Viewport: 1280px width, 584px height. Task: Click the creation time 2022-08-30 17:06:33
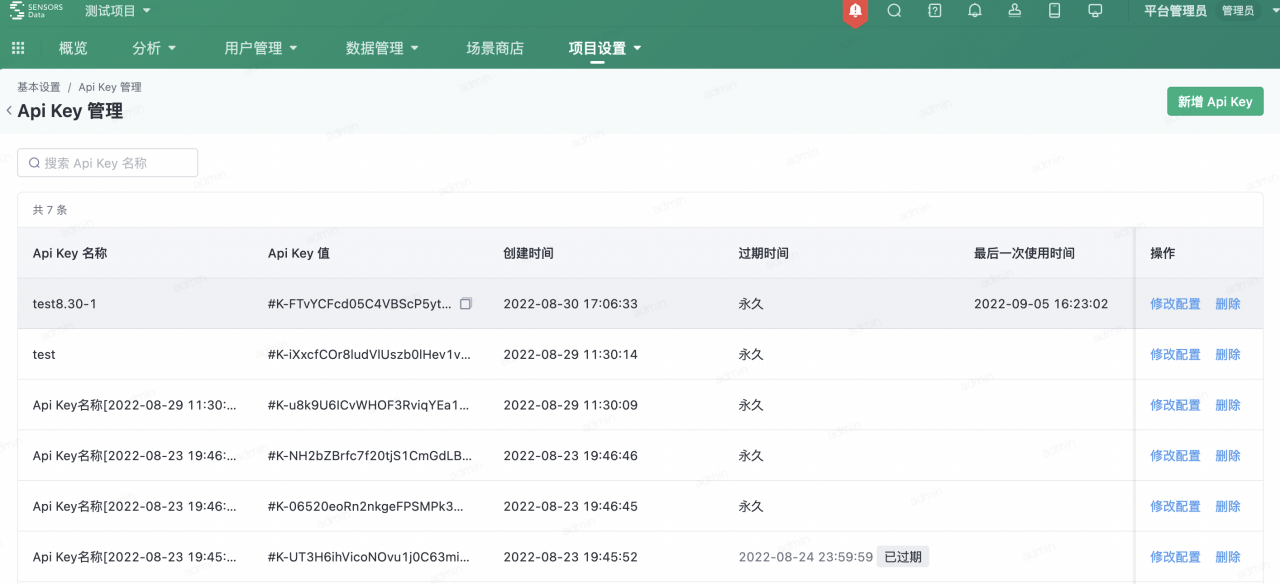point(570,304)
